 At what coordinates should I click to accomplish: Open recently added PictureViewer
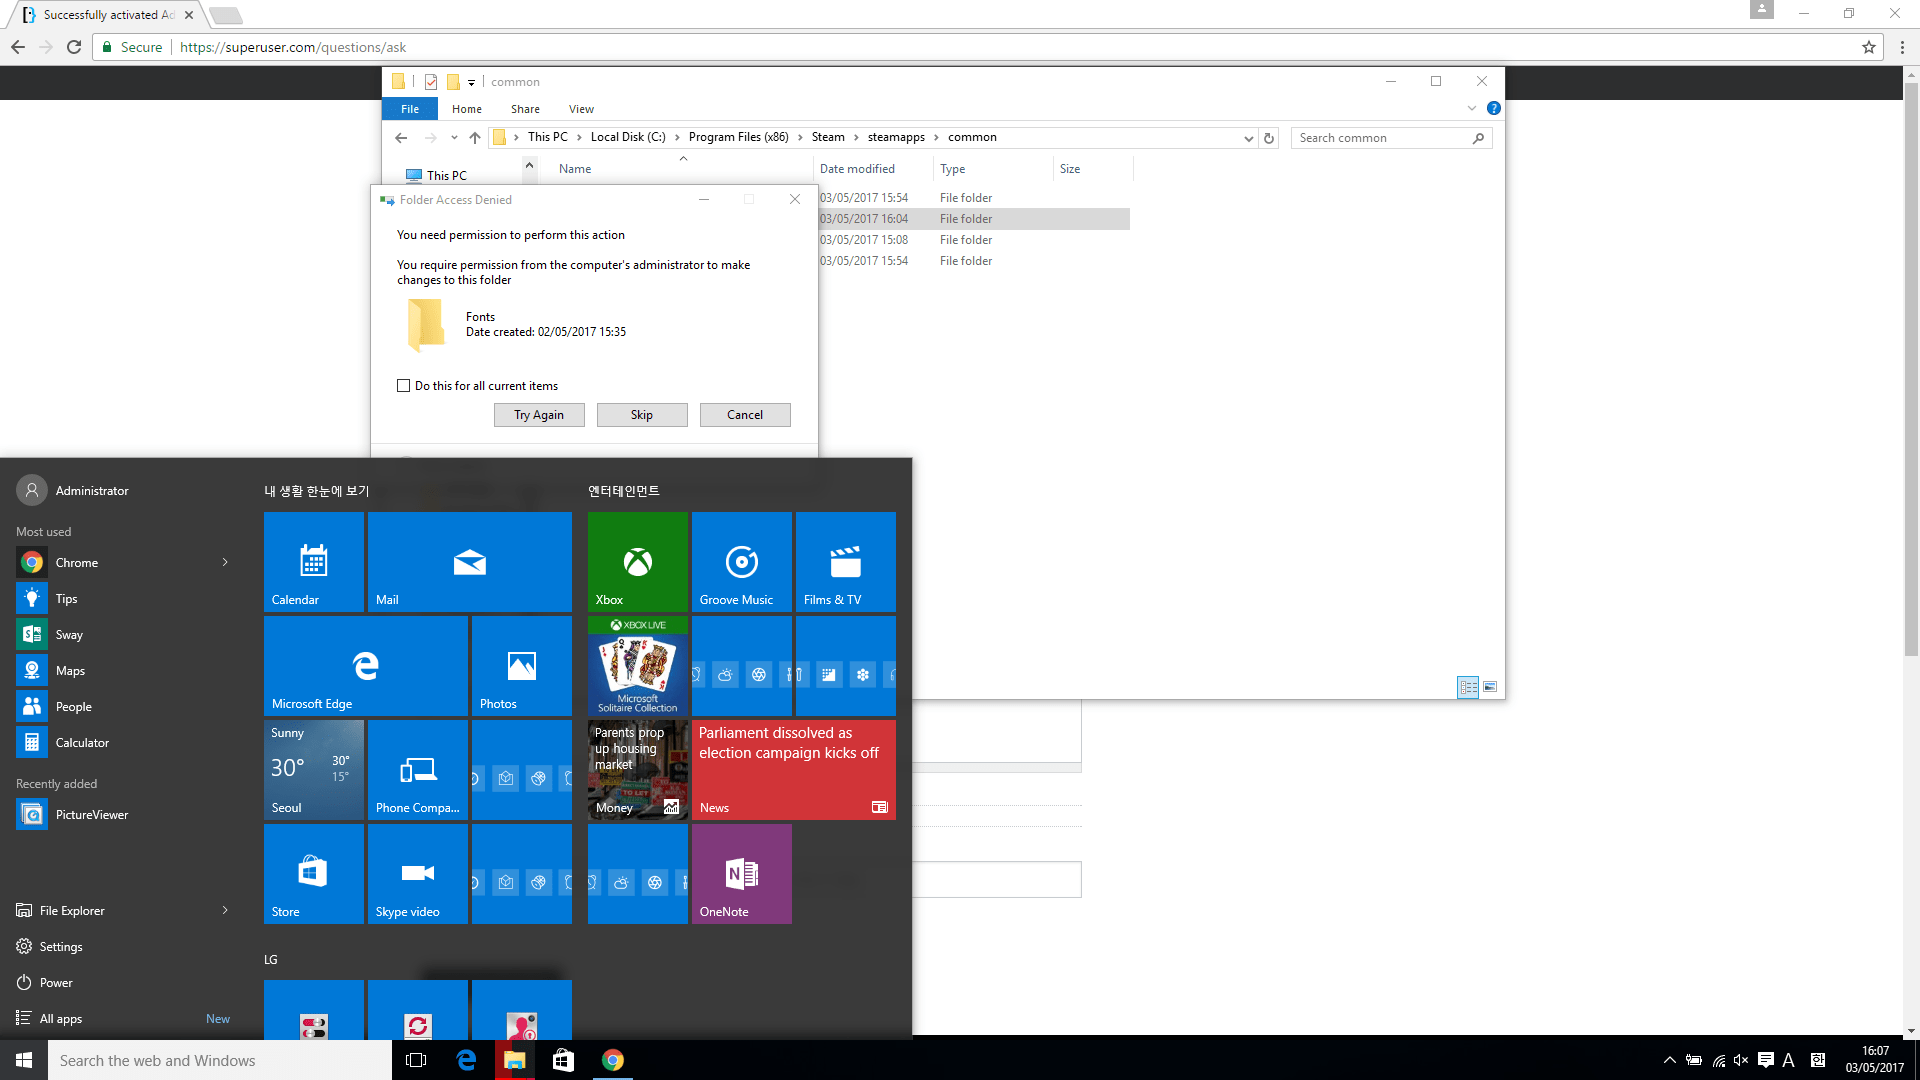pyautogui.click(x=120, y=815)
